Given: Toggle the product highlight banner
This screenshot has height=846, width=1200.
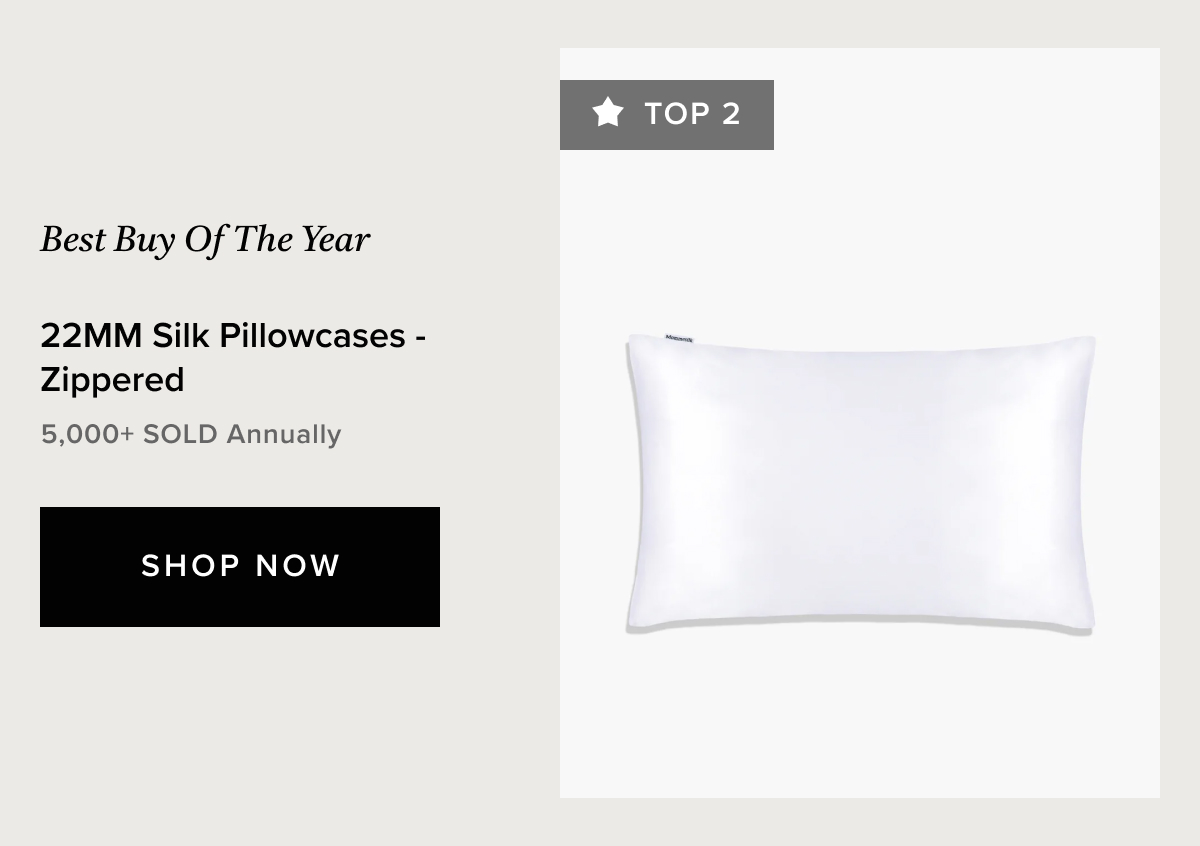Looking at the screenshot, I should click(667, 114).
